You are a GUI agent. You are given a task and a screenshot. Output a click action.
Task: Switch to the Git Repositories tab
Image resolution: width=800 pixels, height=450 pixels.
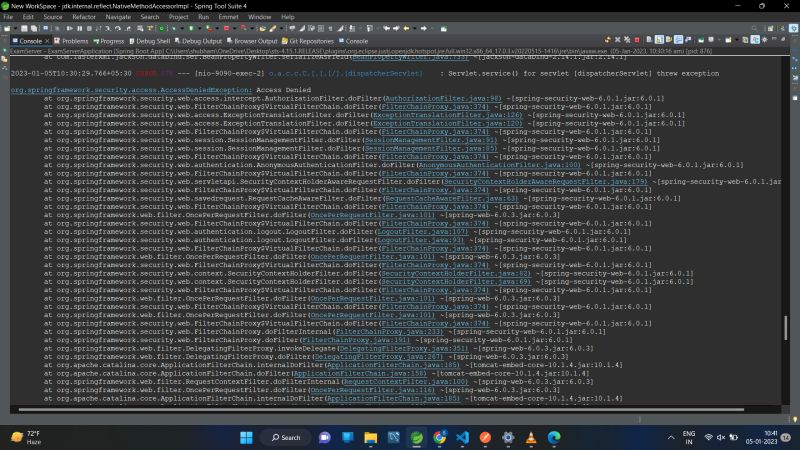pyautogui.click(x=308, y=41)
